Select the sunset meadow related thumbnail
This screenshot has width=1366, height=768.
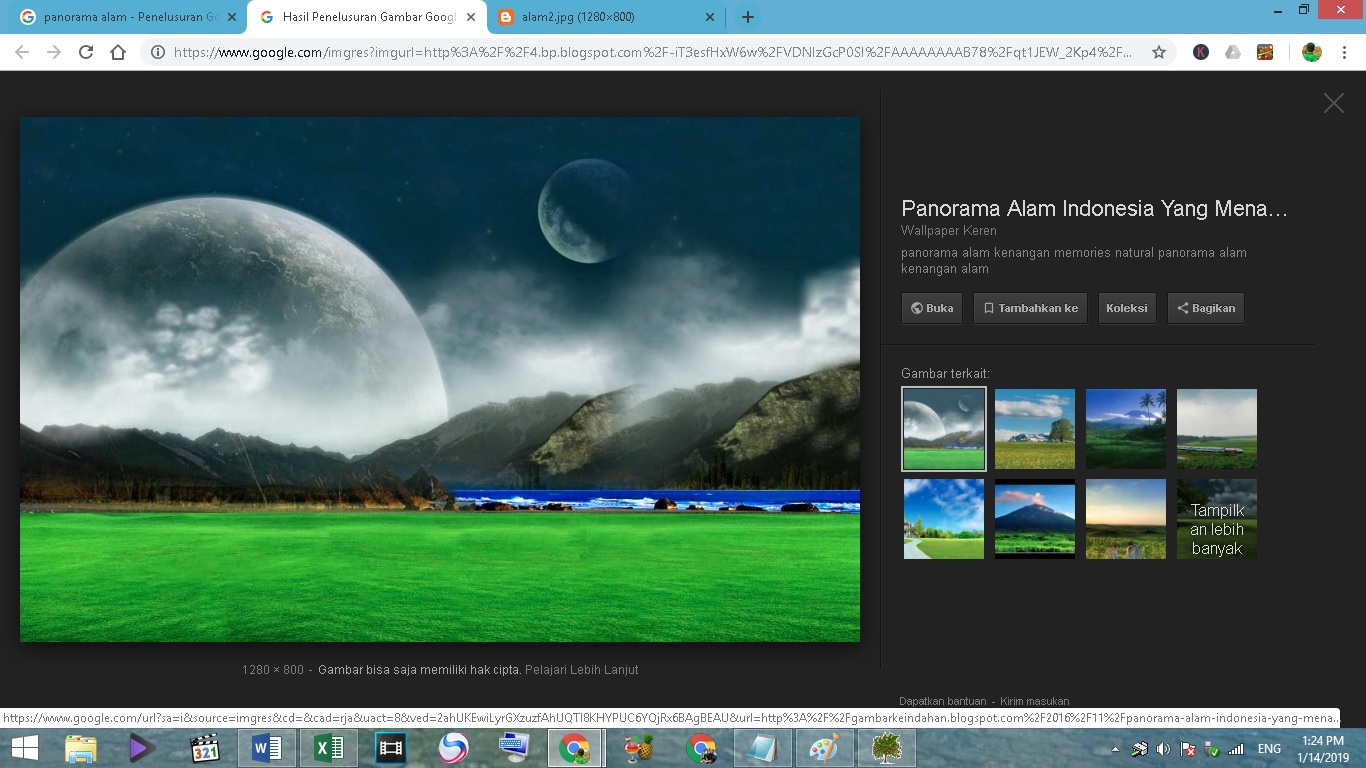point(1126,519)
